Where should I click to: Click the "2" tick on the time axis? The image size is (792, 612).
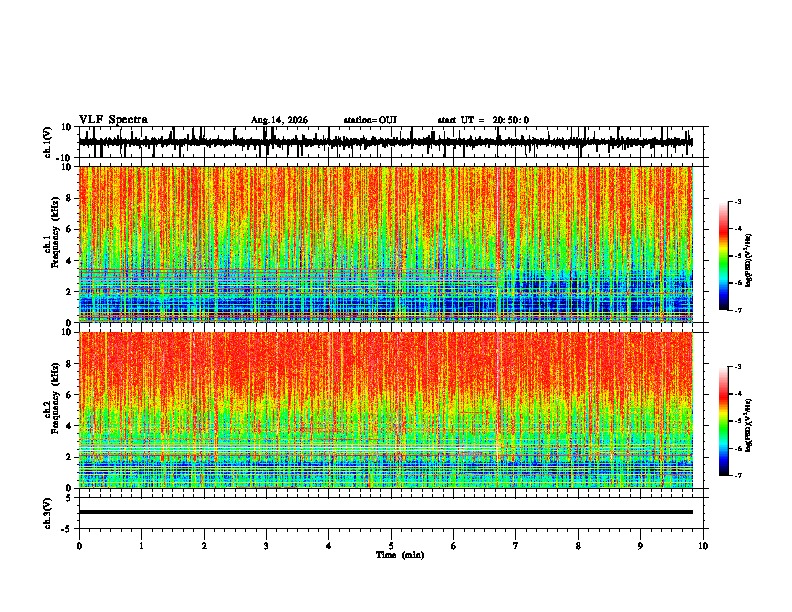coord(204,546)
